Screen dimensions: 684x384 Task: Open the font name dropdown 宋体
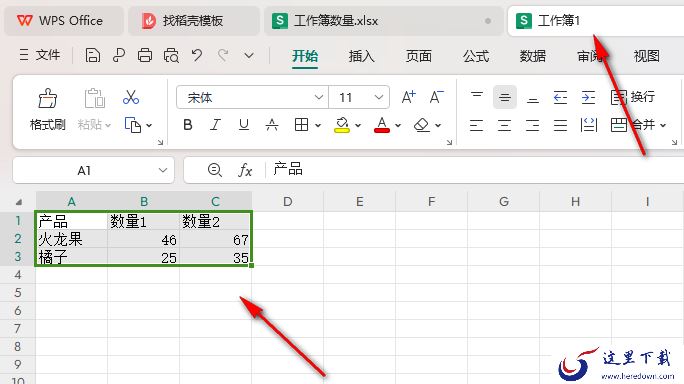point(319,97)
